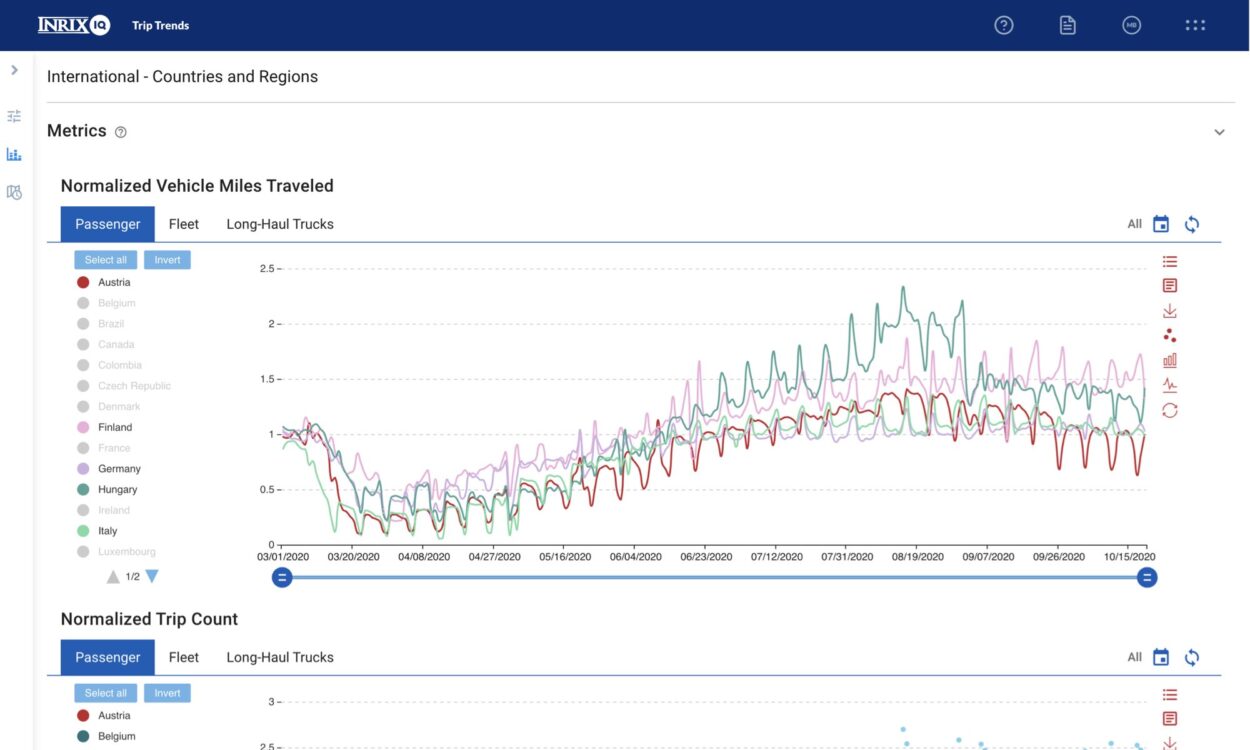Viewport: 1250px width, 750px height.
Task: Expand the left sidebar with the arrow
Action: pos(15,70)
